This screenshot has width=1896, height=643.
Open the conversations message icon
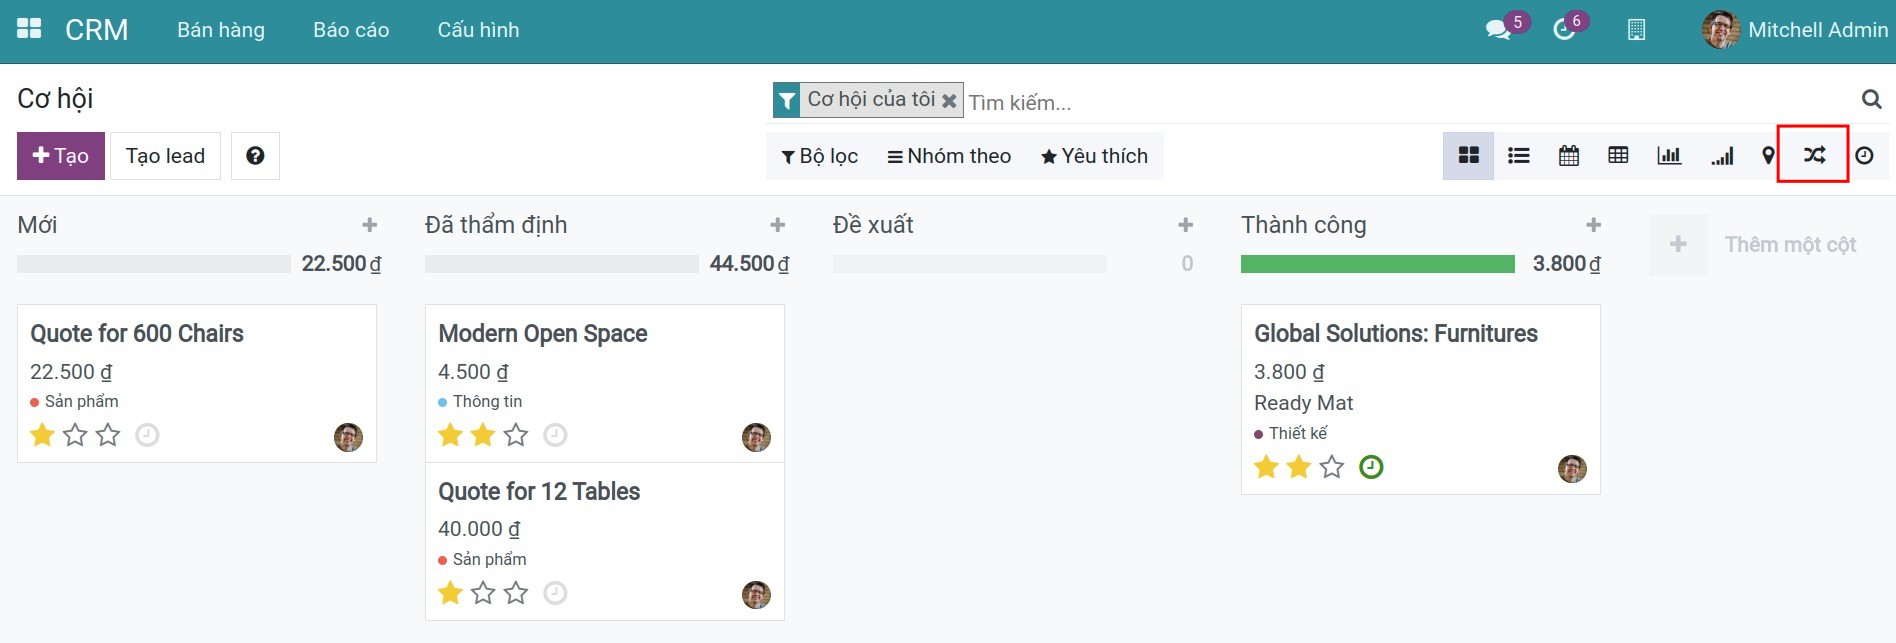coord(1498,30)
